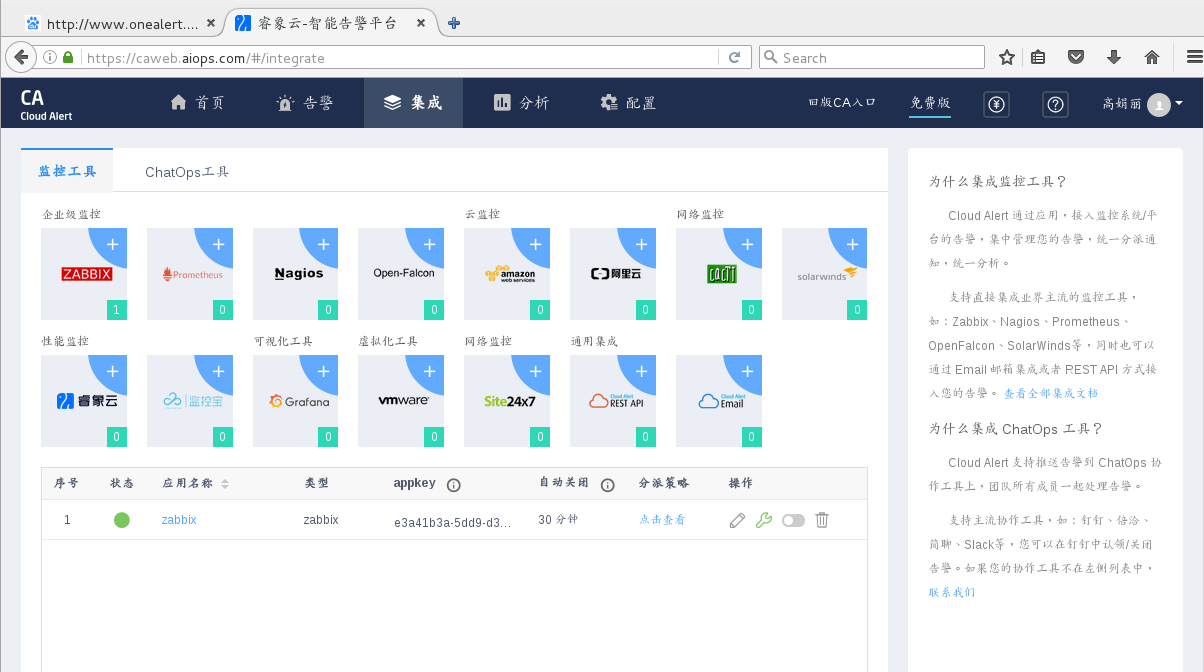Select the appkey value e3a41b3a-5dd9-d3...
This screenshot has width=1204, height=672.
[x=453, y=522]
